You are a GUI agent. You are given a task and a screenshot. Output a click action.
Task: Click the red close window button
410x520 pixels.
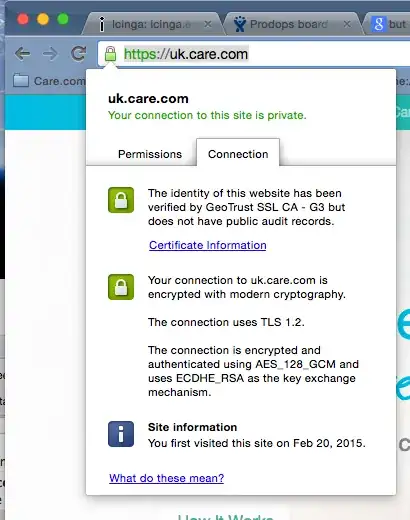(x=23, y=19)
